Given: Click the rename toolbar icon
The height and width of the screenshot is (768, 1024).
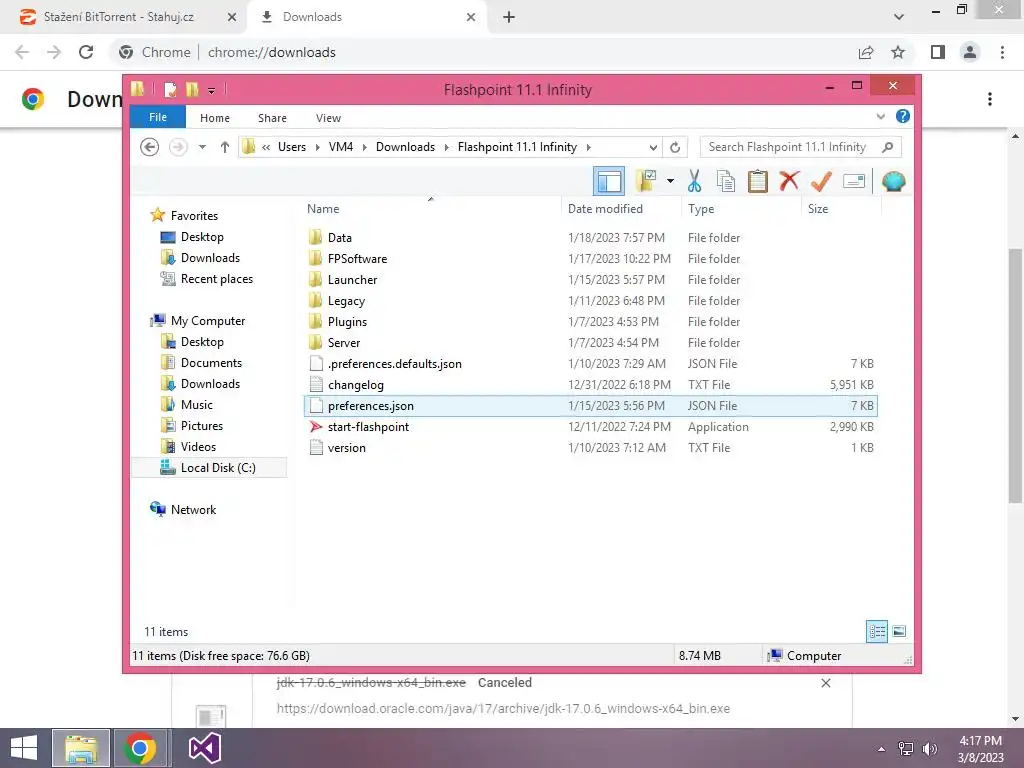Looking at the screenshot, I should point(854,181).
